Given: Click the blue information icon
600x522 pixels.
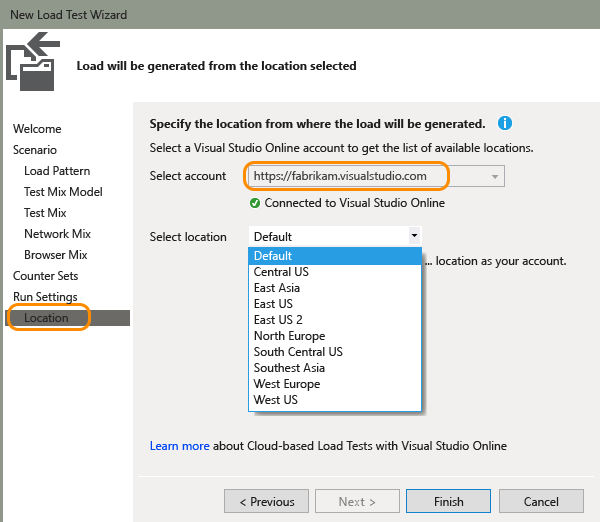Looking at the screenshot, I should 505,123.
